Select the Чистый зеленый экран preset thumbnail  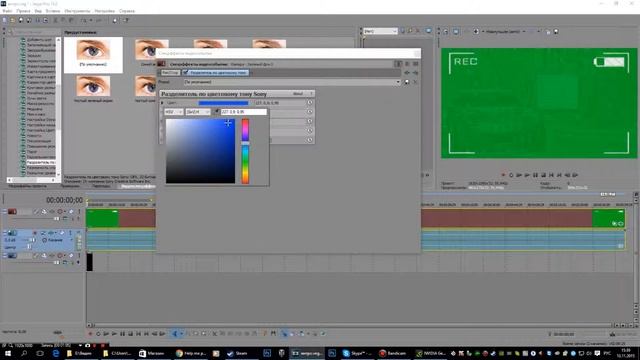coord(93,89)
